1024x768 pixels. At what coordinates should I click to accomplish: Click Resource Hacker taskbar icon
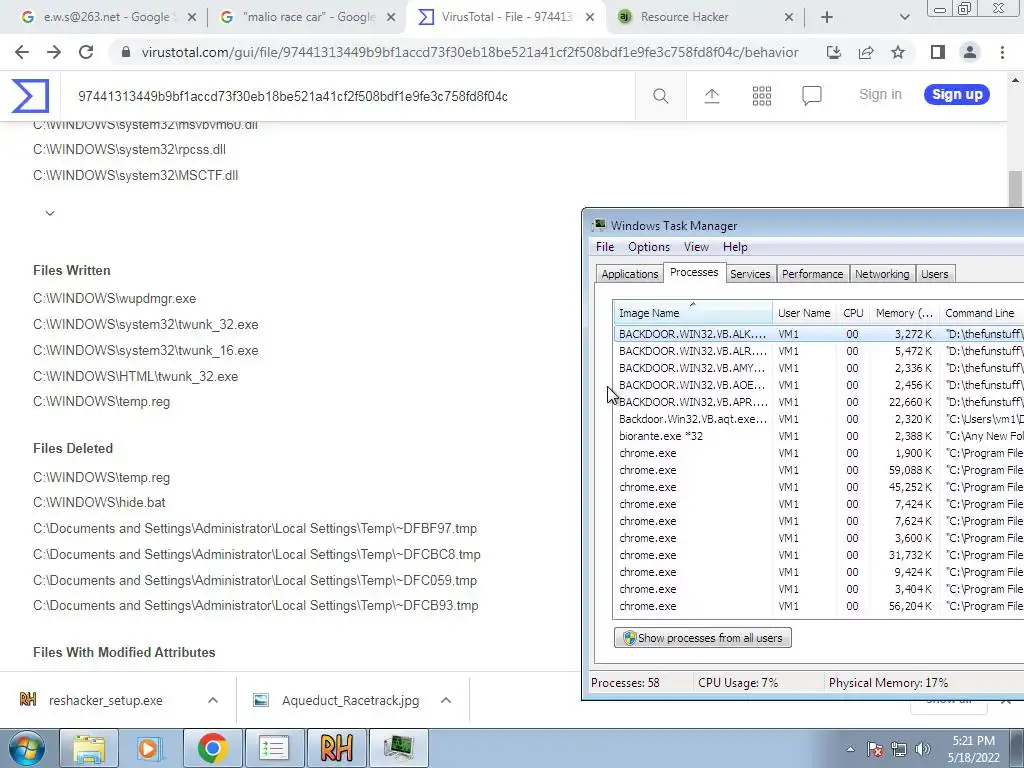click(336, 748)
